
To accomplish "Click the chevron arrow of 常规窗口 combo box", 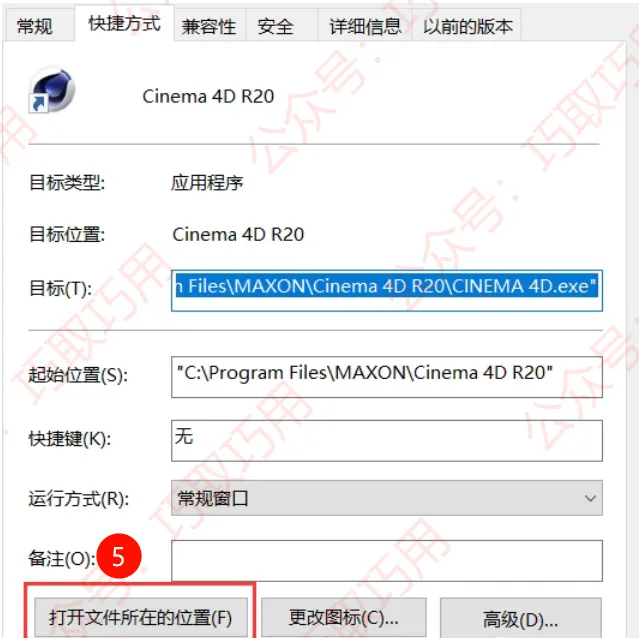I will [590, 498].
